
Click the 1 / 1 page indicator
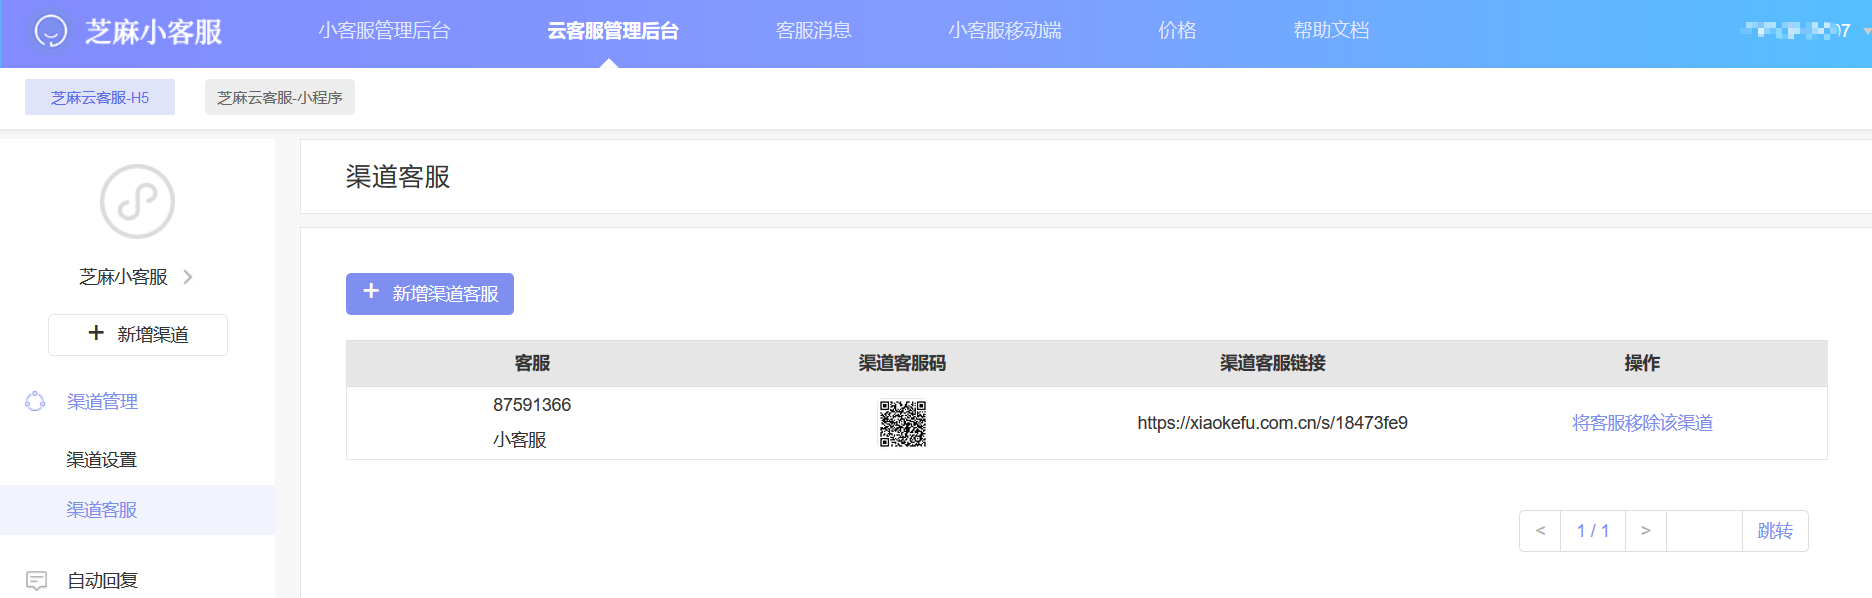(x=1593, y=531)
